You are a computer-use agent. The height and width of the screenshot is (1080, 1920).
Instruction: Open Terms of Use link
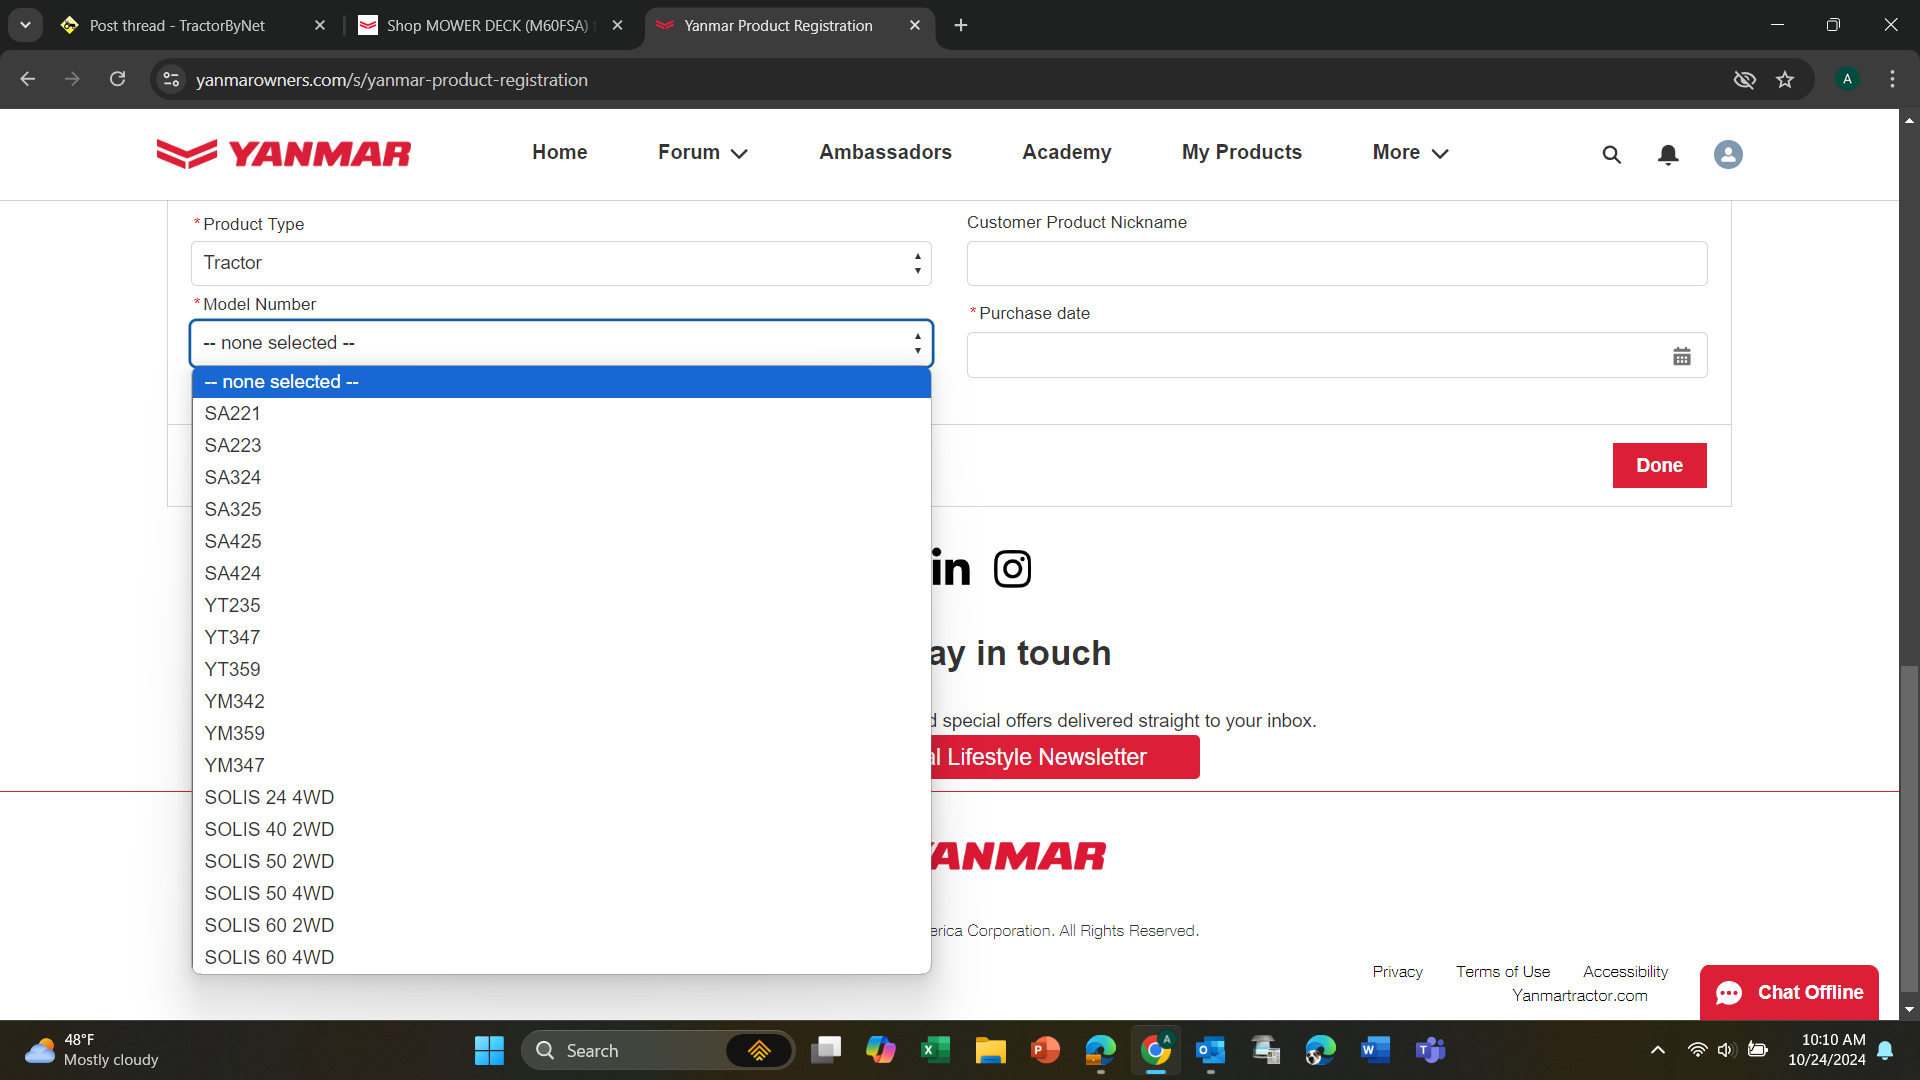1502,971
